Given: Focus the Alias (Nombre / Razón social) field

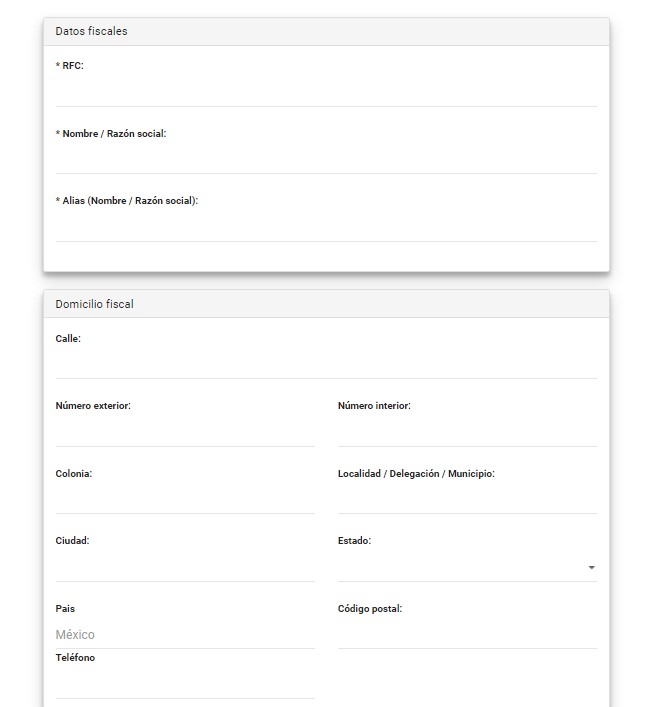Looking at the screenshot, I should click(x=326, y=229).
